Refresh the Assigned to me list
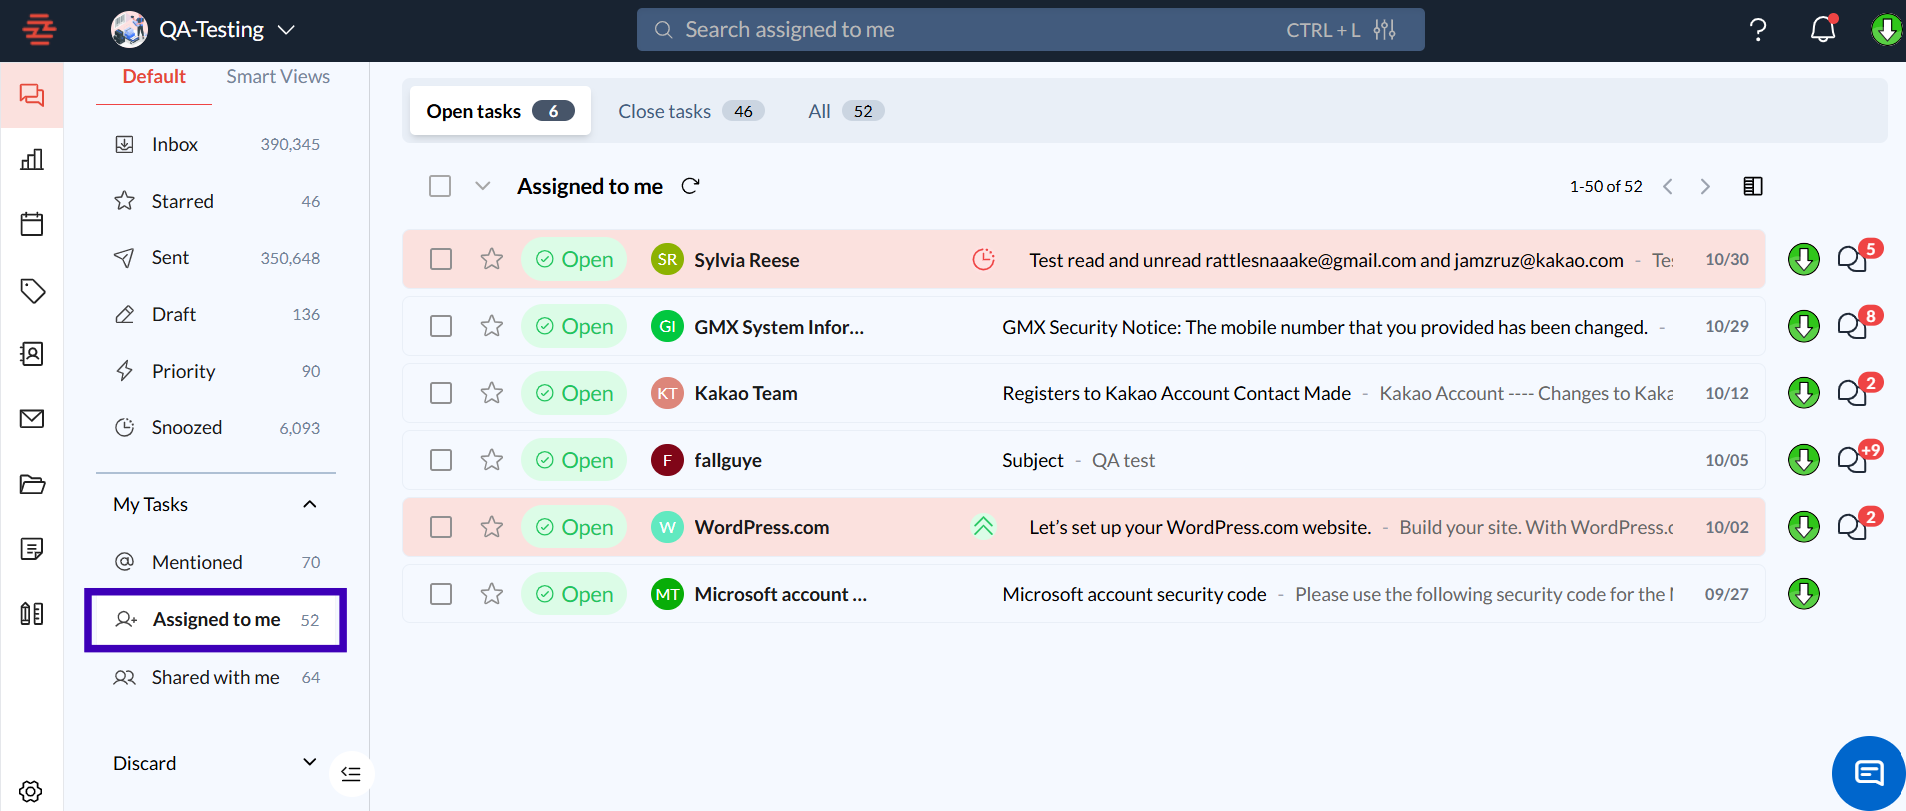1906x811 pixels. coord(690,186)
